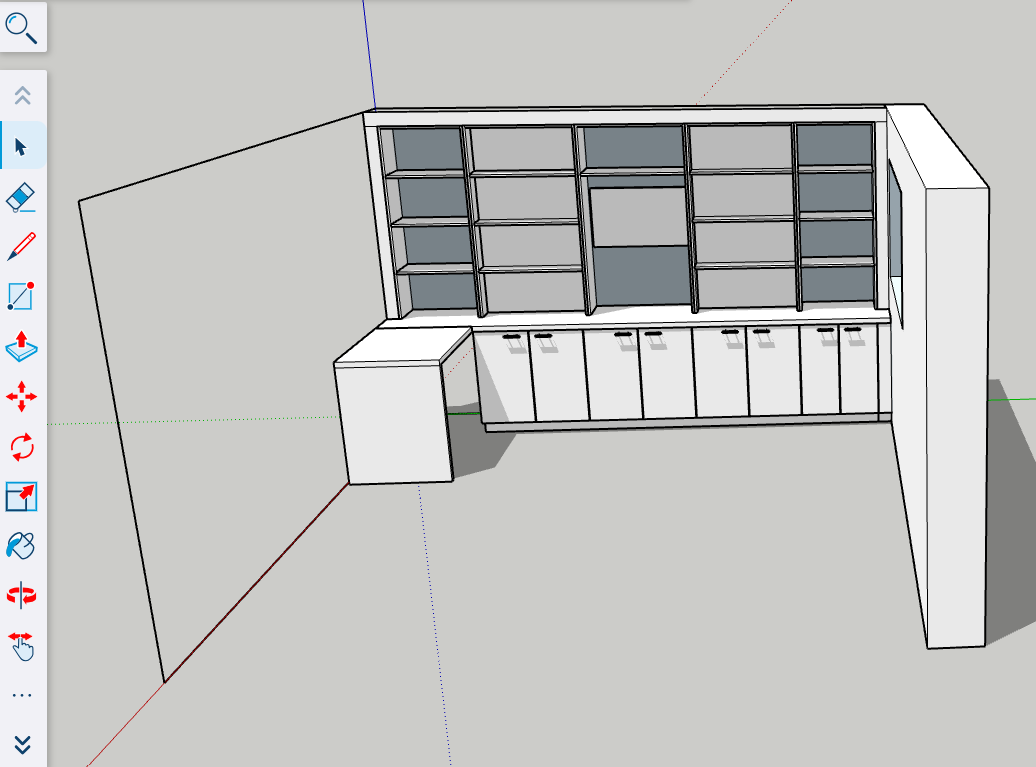Screen dimensions: 1036x767
Task: Activate the Scale tool
Action: 22,496
